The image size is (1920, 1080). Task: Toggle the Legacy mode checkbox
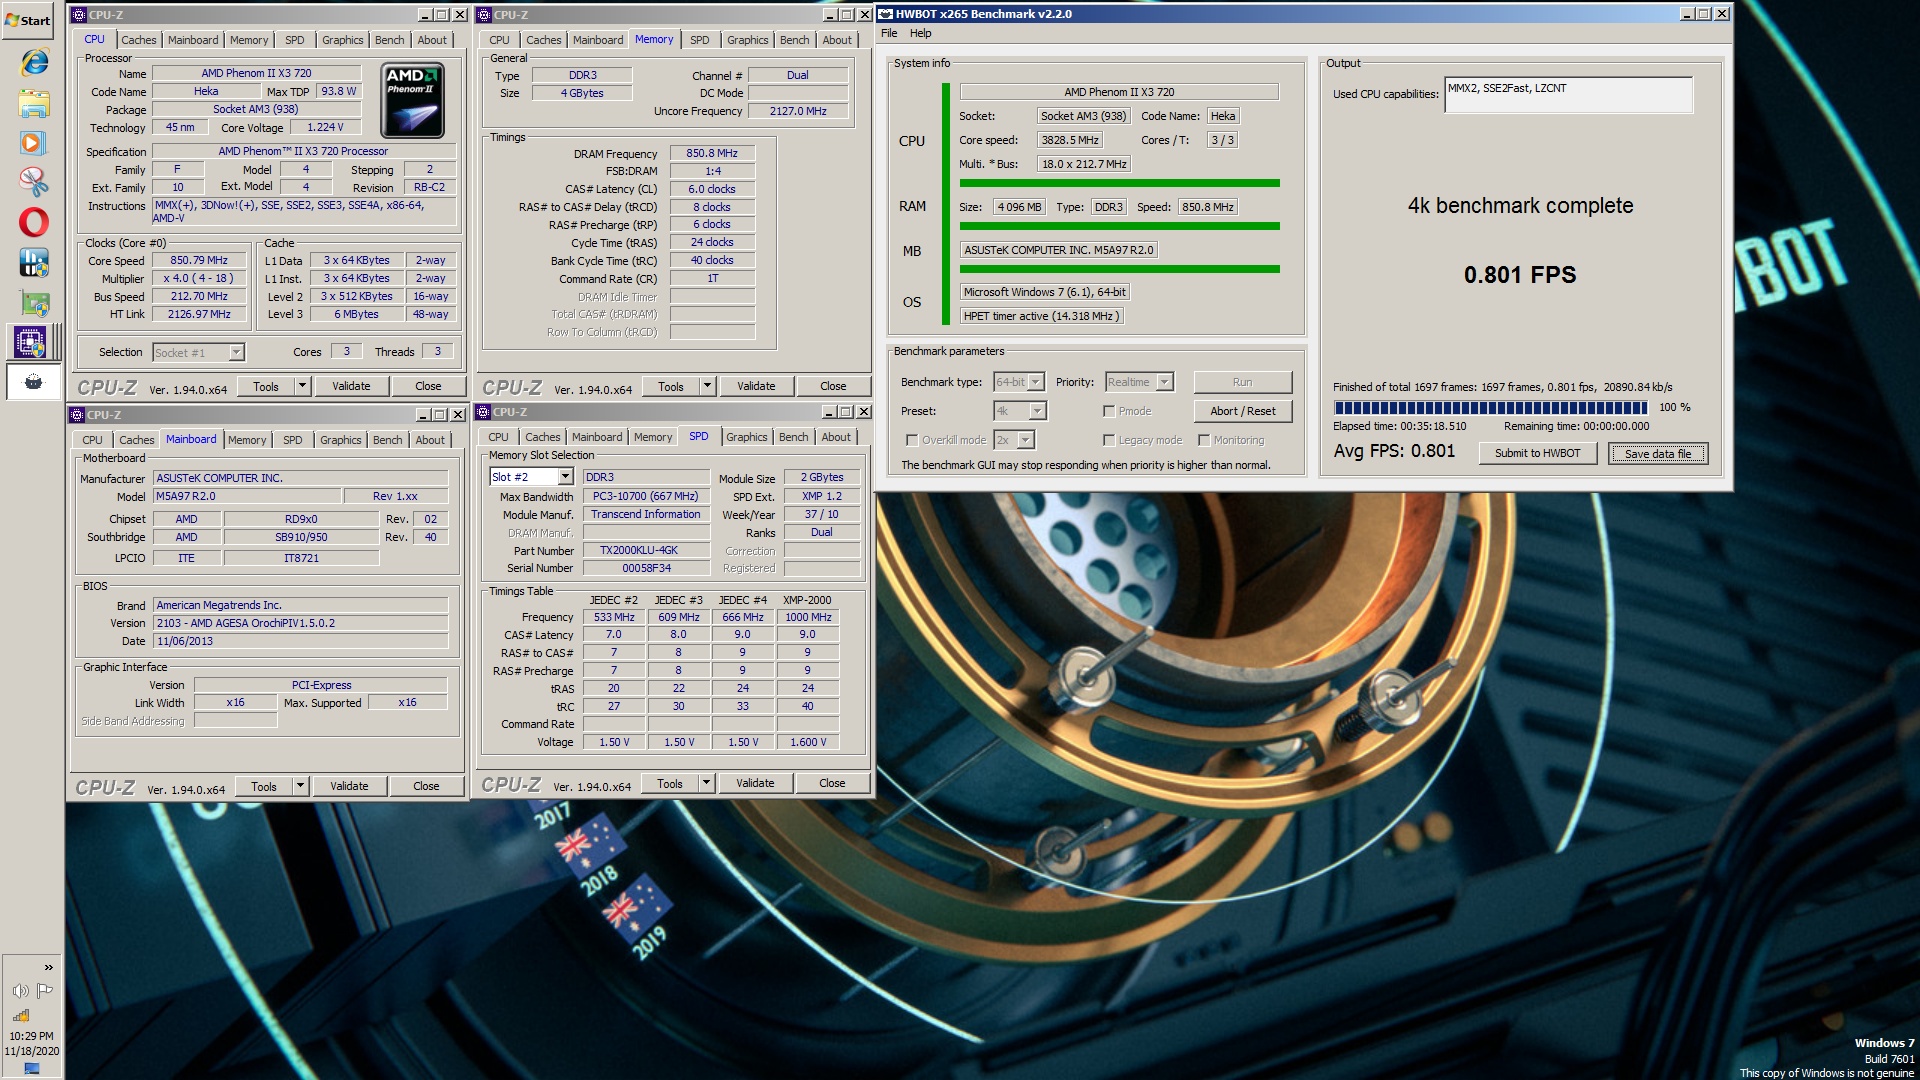(x=1109, y=440)
